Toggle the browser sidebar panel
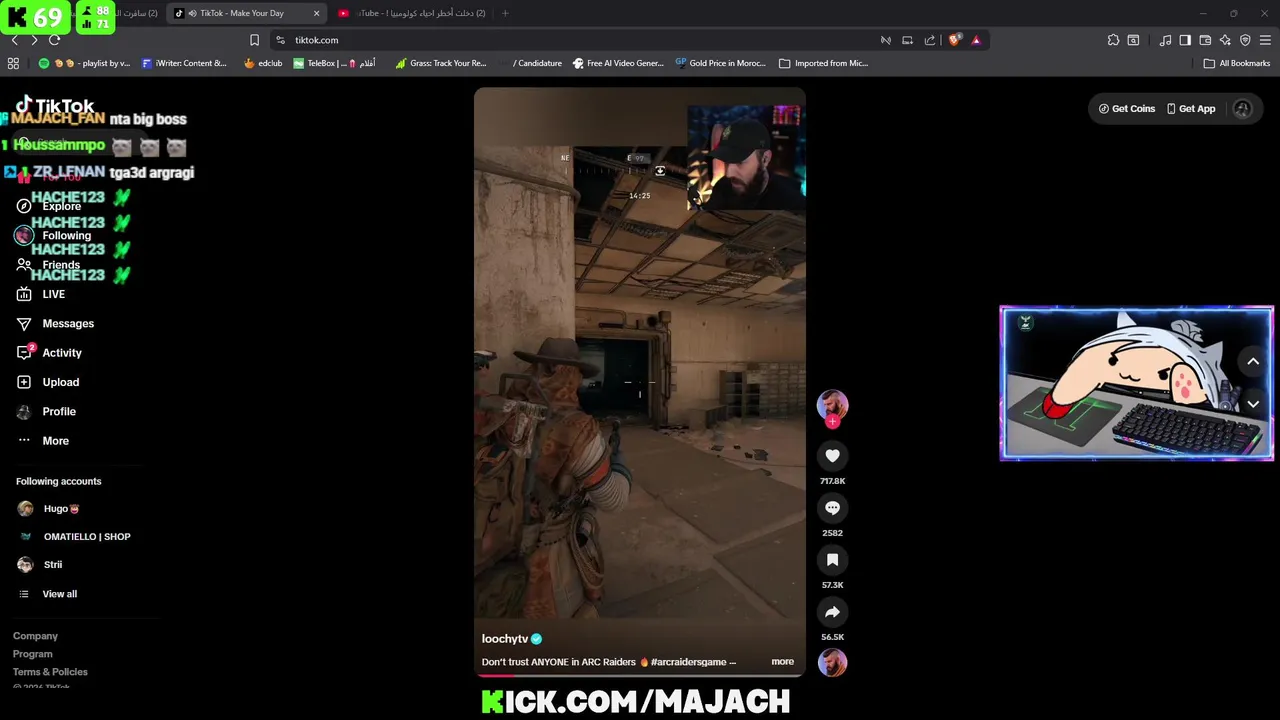Viewport: 1280px width, 720px height. tap(1185, 40)
